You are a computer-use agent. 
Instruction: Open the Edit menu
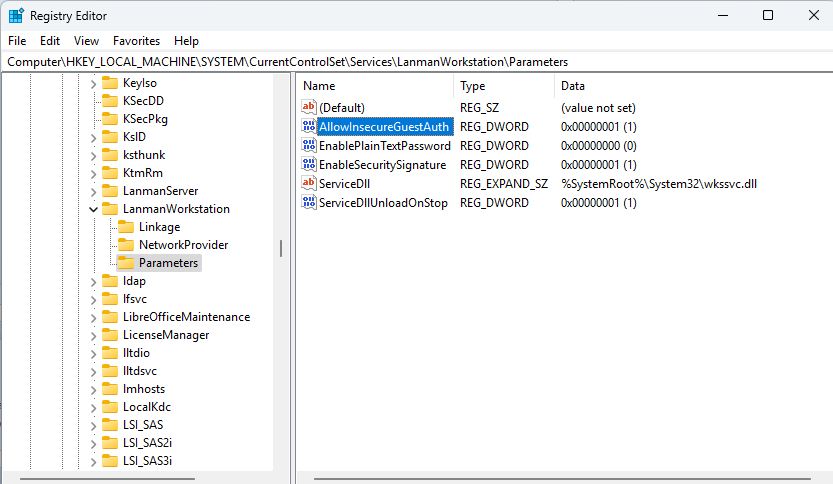(x=50, y=41)
